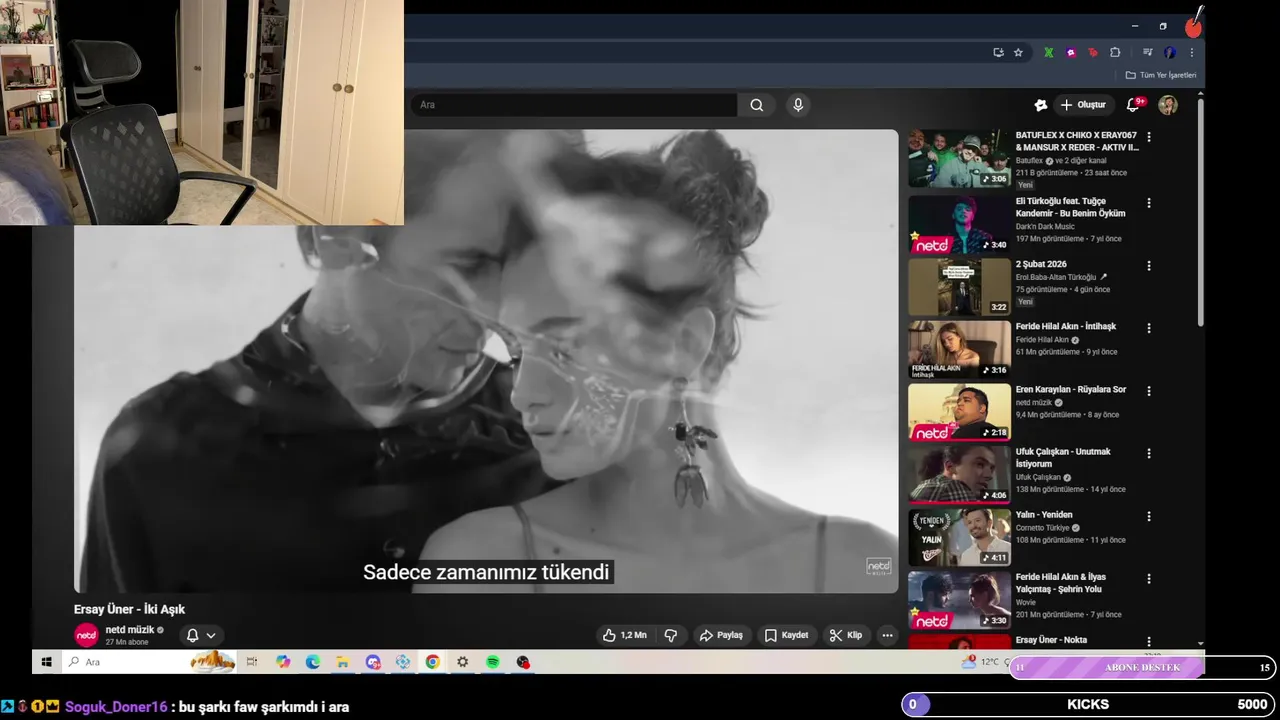Open the red Tp browser extension
Image resolution: width=1280 pixels, height=720 pixels.
tap(1093, 52)
